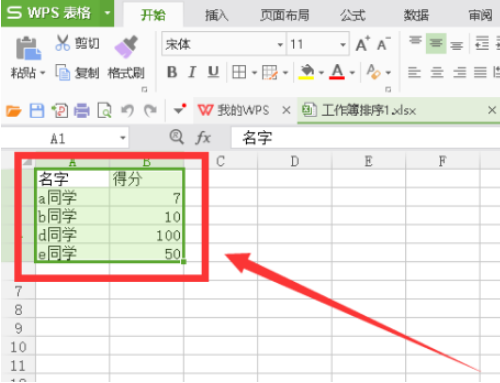Open Name Box A1 dropdown
The image size is (500, 383).
click(x=123, y=138)
